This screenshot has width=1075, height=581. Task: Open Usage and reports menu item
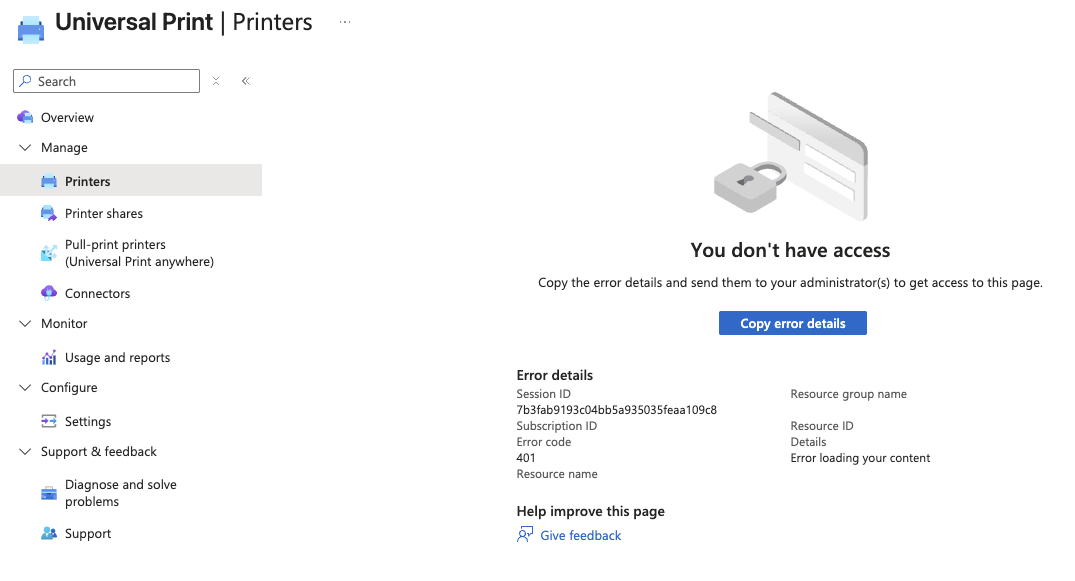(x=117, y=358)
